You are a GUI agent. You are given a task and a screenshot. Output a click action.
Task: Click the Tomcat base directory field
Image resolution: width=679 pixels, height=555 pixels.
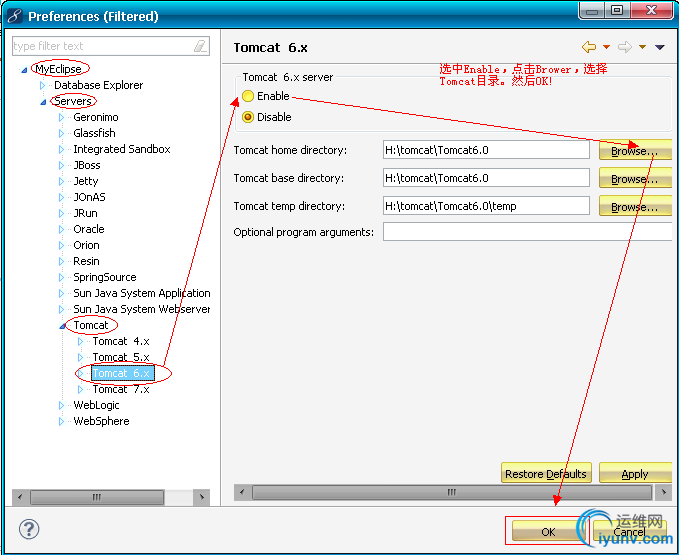[x=486, y=178]
